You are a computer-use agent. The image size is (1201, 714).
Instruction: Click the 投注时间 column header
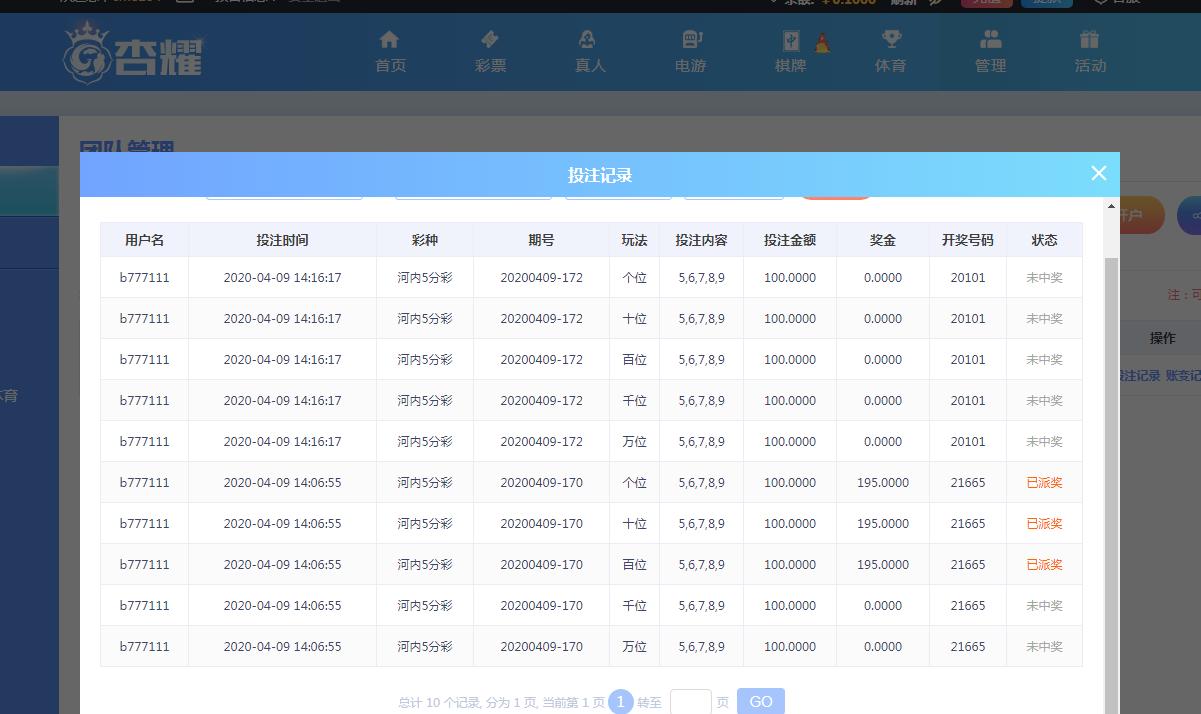(282, 240)
